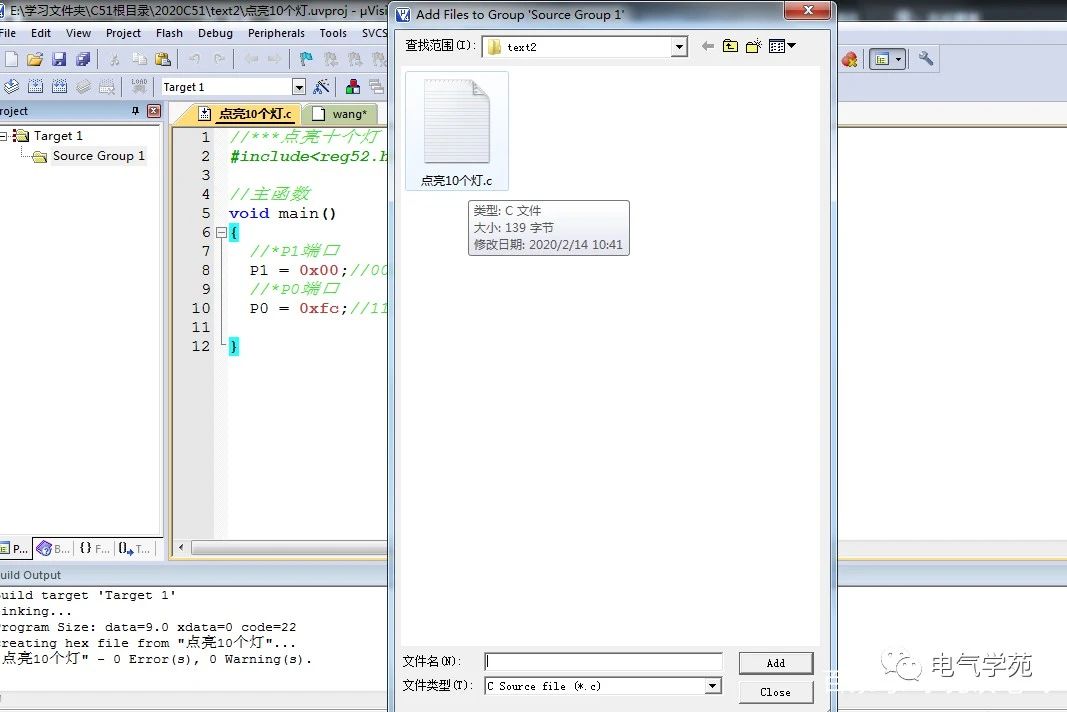Switch to the Project bottom tab
Screen dimensions: 1067x712
coord(15,548)
